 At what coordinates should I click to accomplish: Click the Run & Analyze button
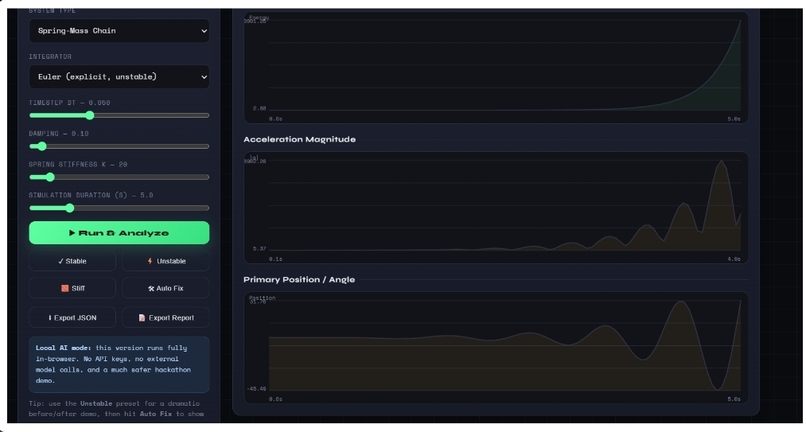click(119, 233)
